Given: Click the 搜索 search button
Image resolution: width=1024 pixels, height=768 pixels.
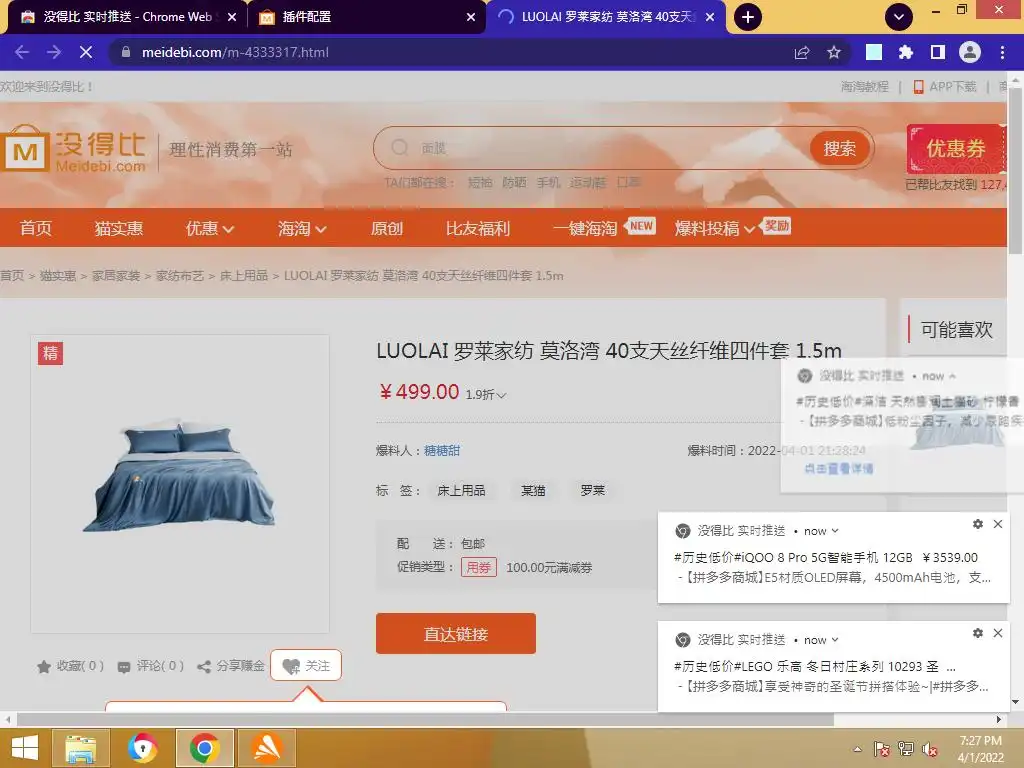Looking at the screenshot, I should [840, 148].
